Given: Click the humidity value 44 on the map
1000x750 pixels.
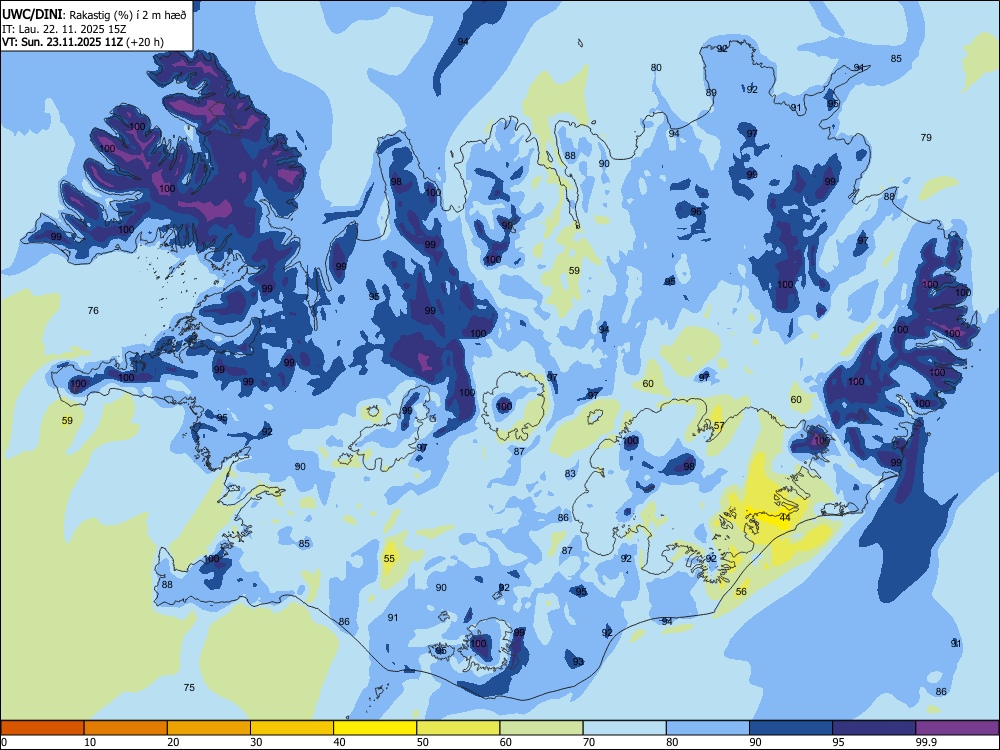Looking at the screenshot, I should [785, 517].
